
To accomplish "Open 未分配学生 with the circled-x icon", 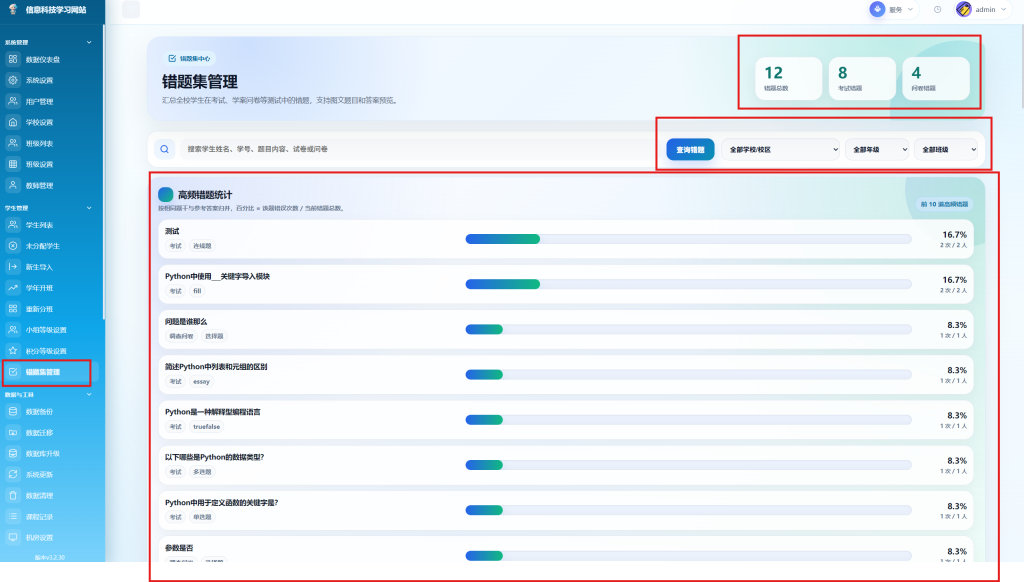I will 13,246.
